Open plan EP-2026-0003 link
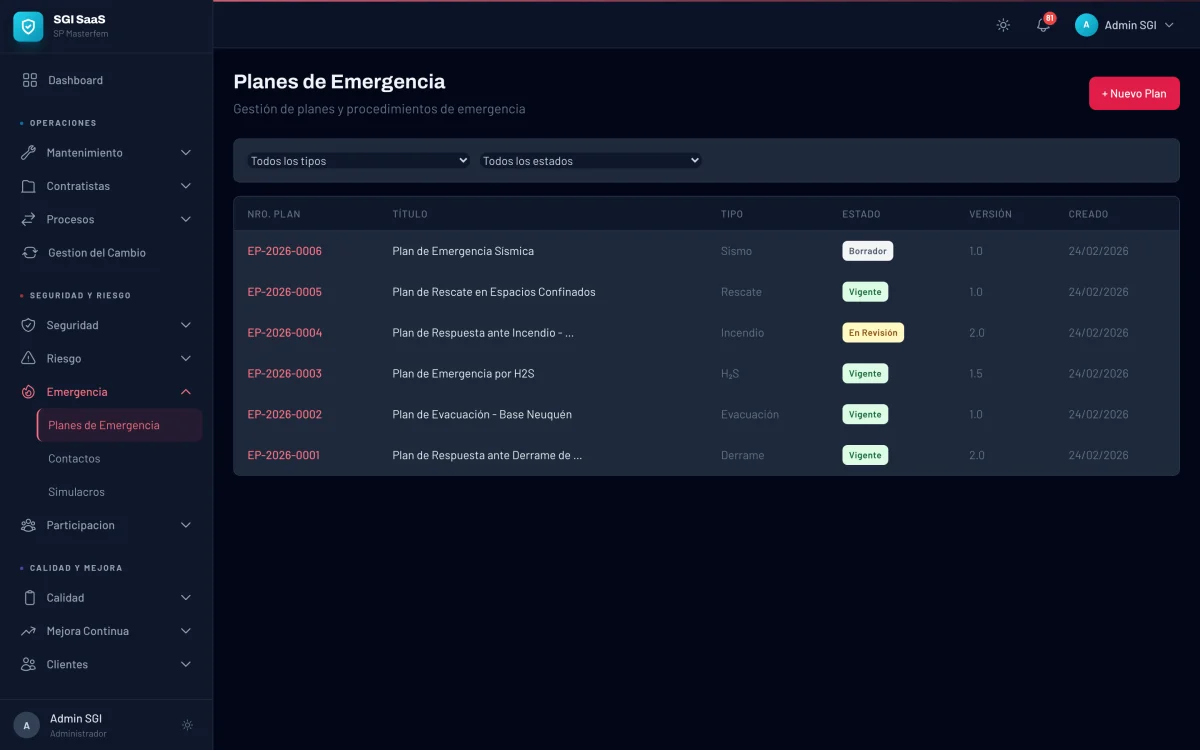1200x750 pixels. point(284,373)
